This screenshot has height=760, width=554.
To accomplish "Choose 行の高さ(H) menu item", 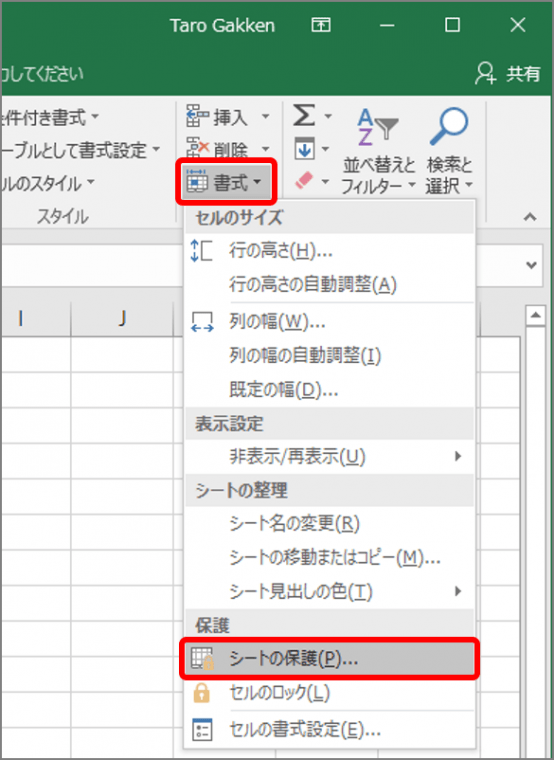I will point(330,251).
